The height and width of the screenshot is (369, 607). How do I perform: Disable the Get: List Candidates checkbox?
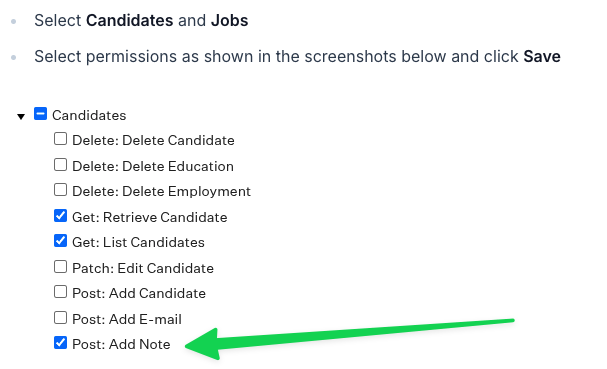pyautogui.click(x=60, y=241)
